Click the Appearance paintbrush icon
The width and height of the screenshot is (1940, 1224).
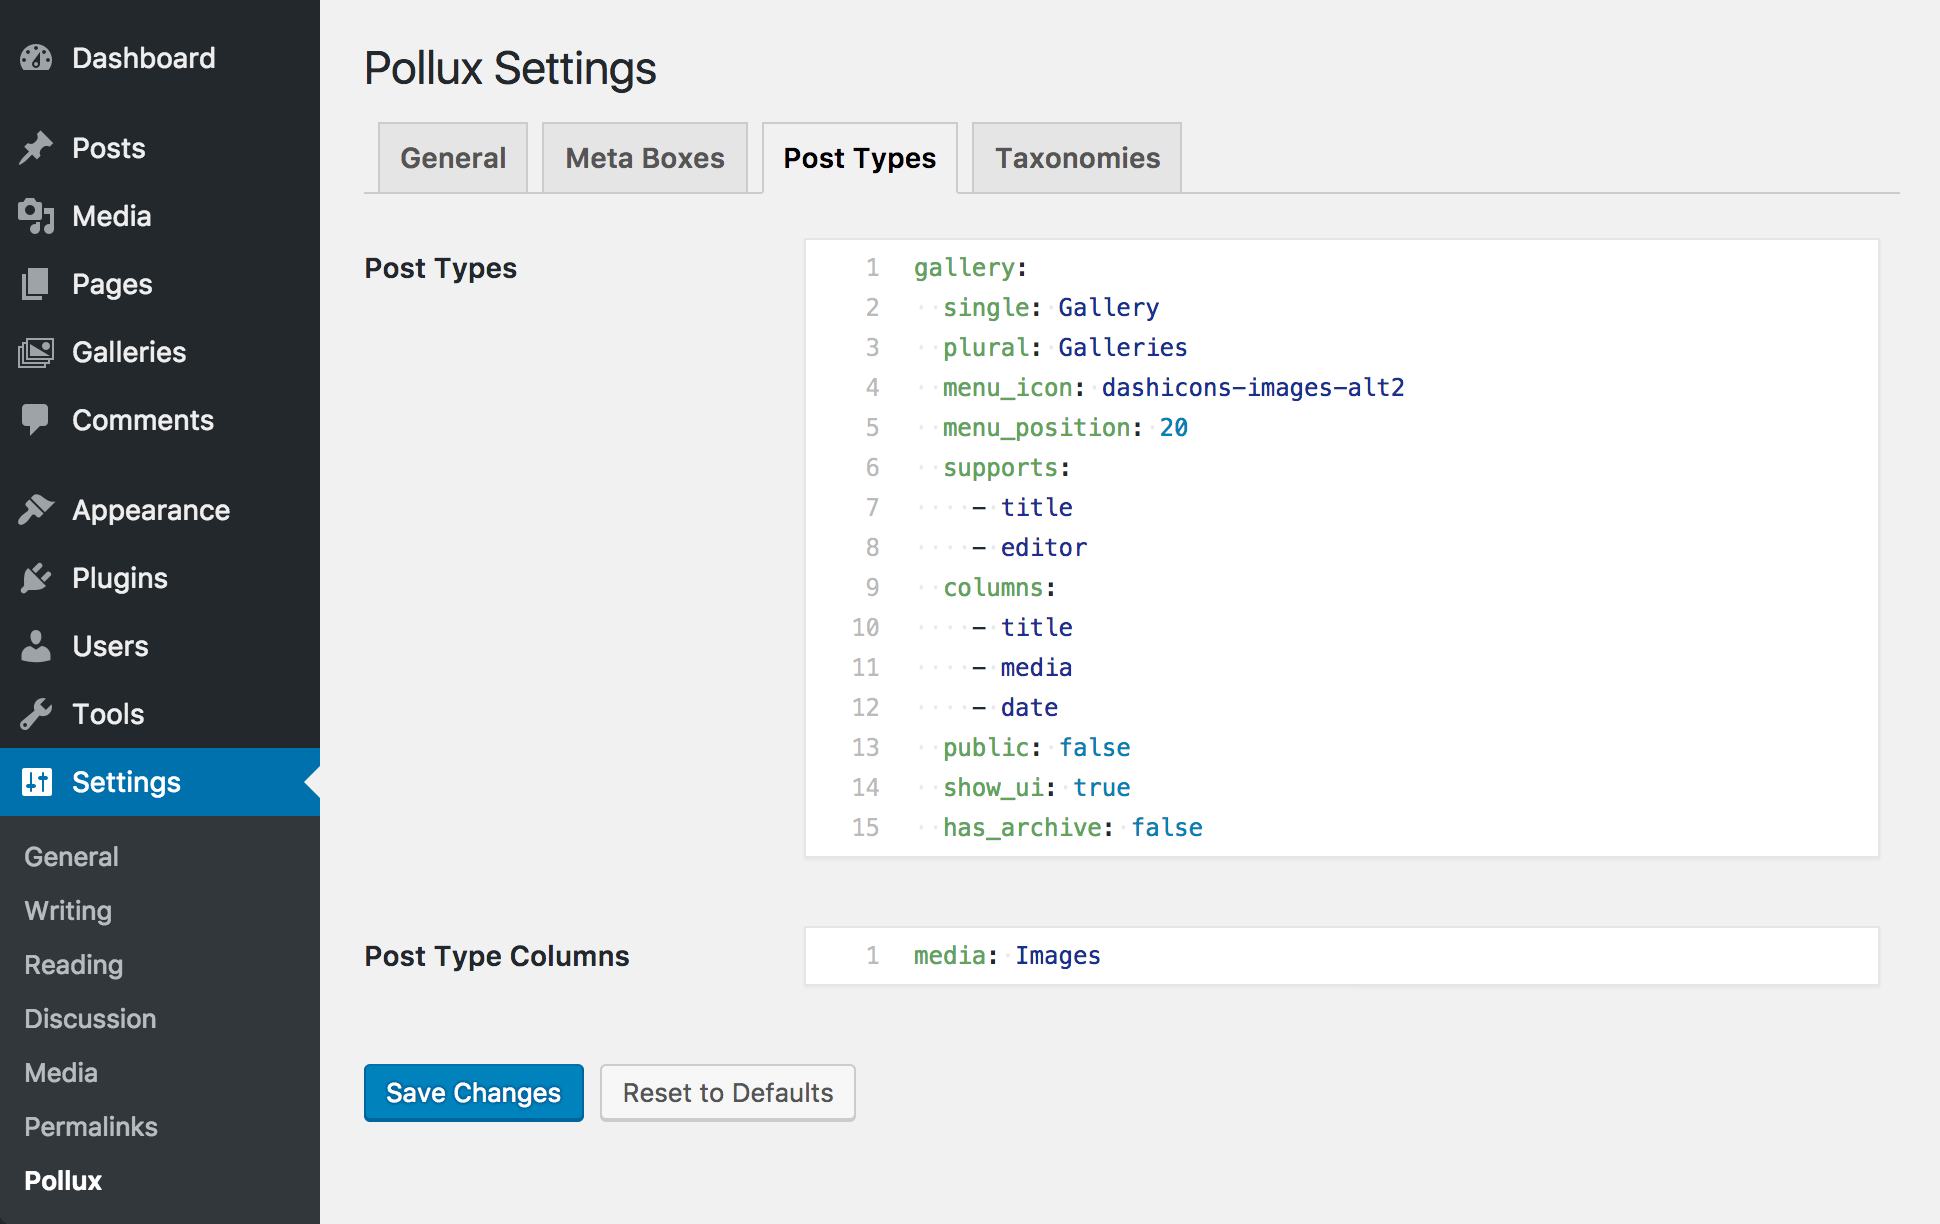click(36, 510)
